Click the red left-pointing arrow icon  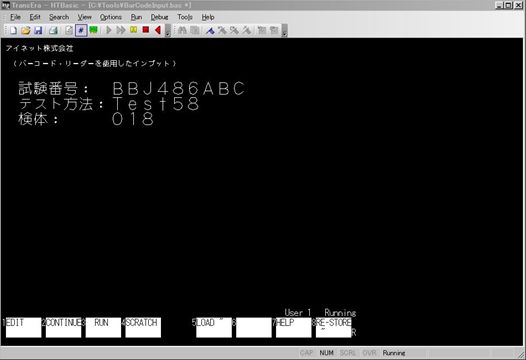[x=158, y=30]
